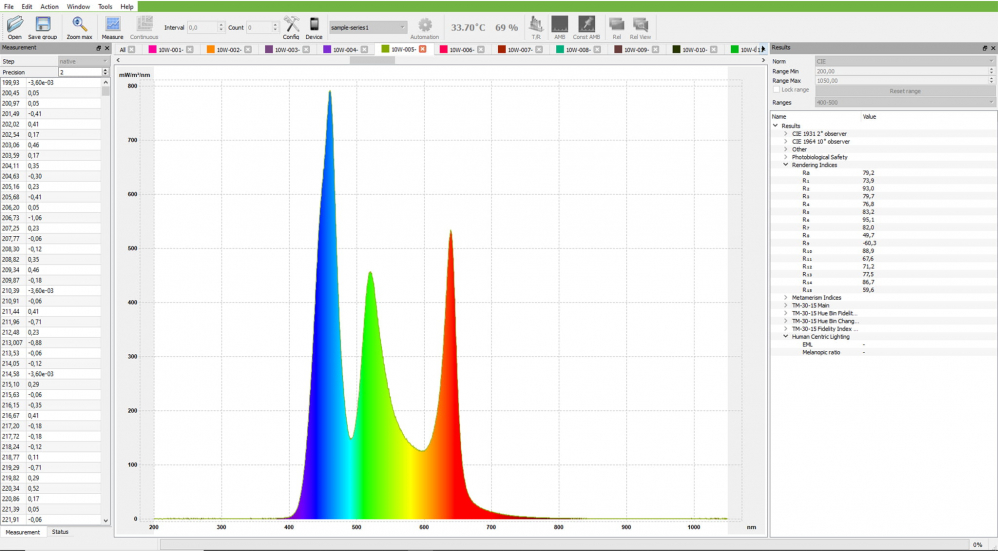The width and height of the screenshot is (998, 551).
Task: Close the 10W-005 tab with its X
Action: click(x=422, y=49)
